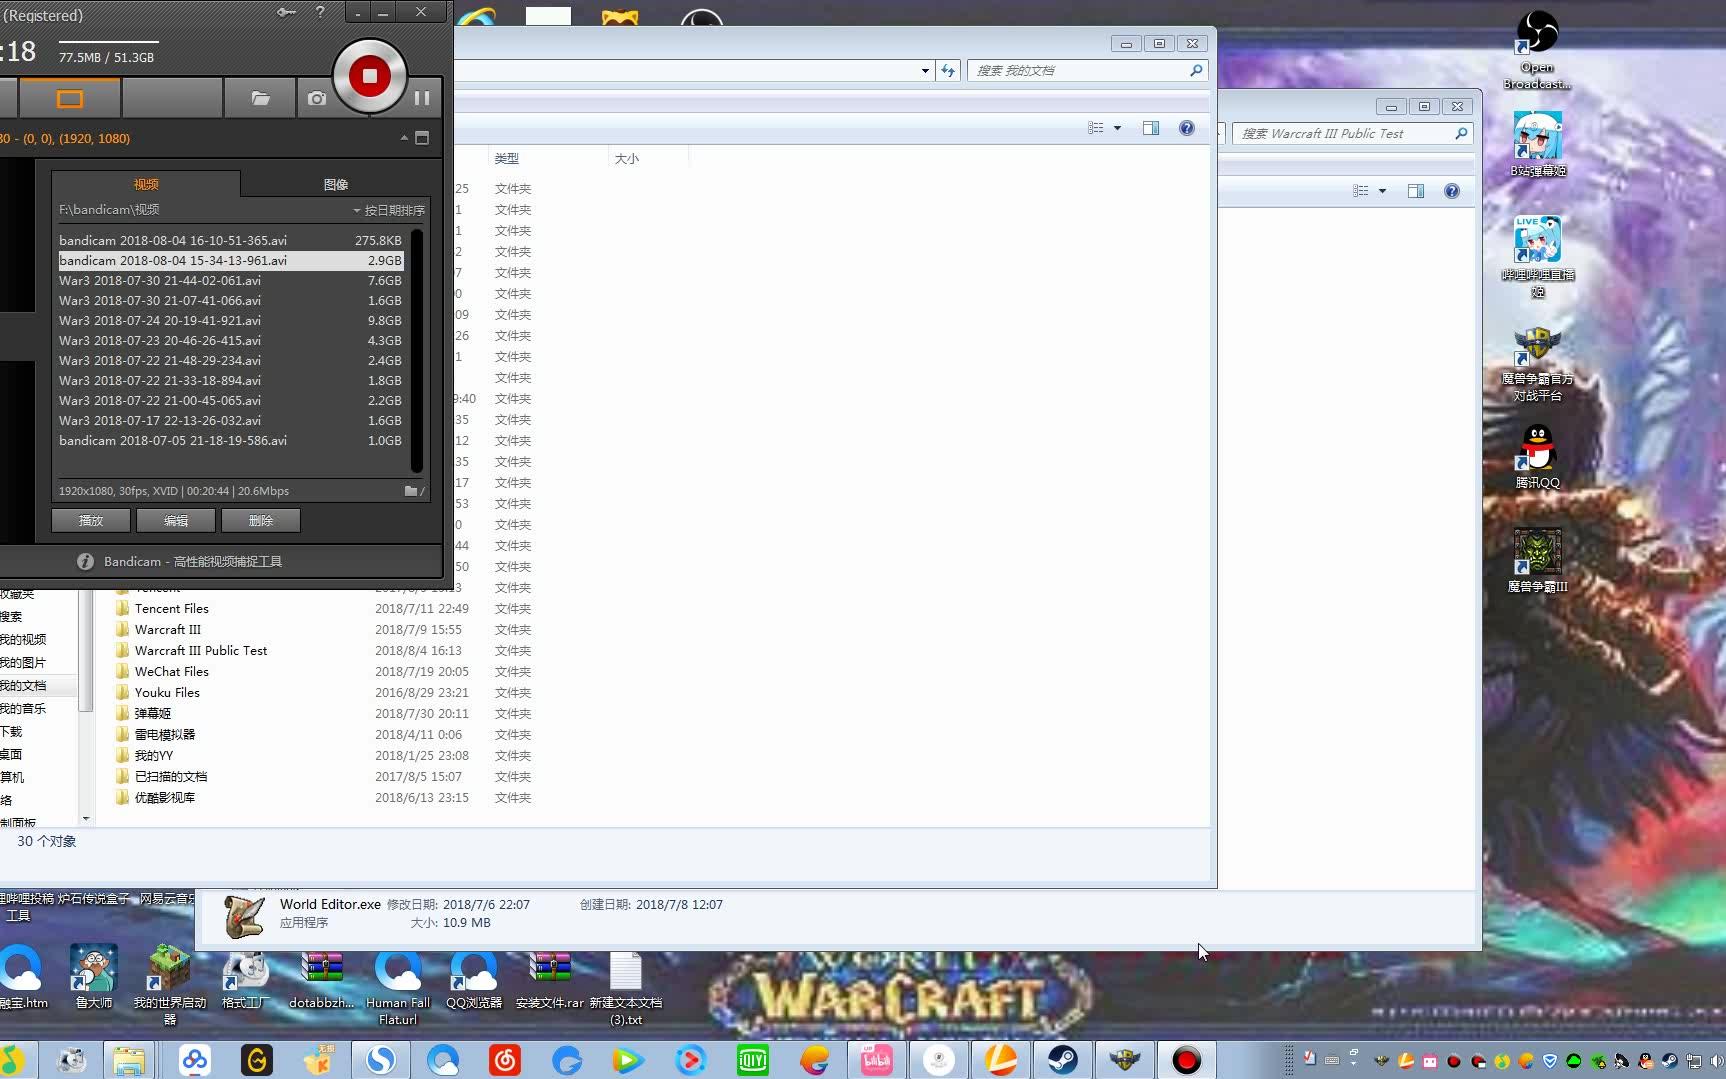1726x1079 pixels.
Task: Select the Youku Files folder
Action: pyautogui.click(x=167, y=692)
